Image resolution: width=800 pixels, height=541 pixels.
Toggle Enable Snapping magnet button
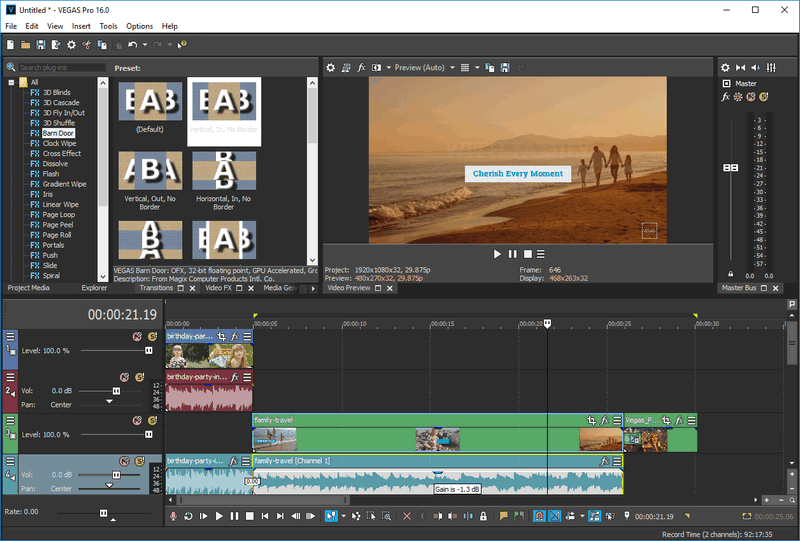pyautogui.click(x=539, y=516)
